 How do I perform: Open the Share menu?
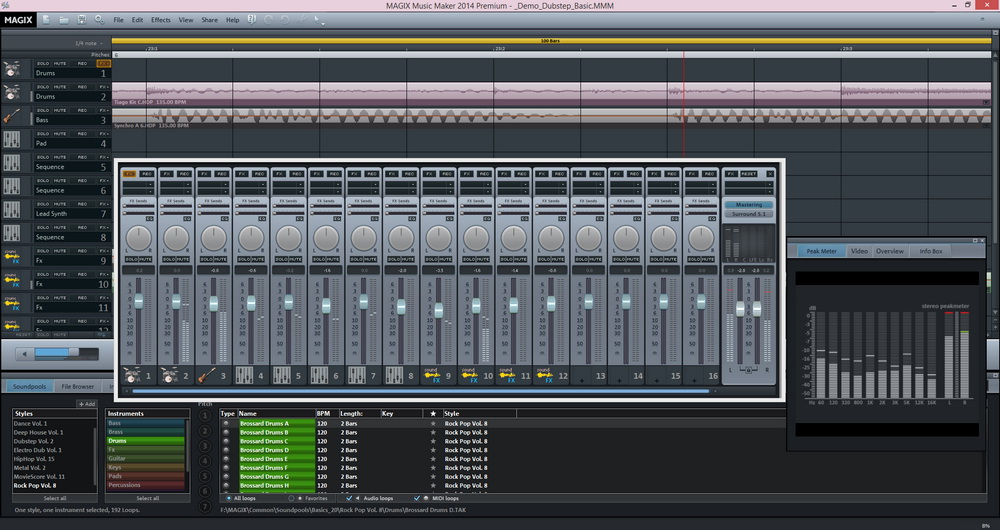click(209, 20)
